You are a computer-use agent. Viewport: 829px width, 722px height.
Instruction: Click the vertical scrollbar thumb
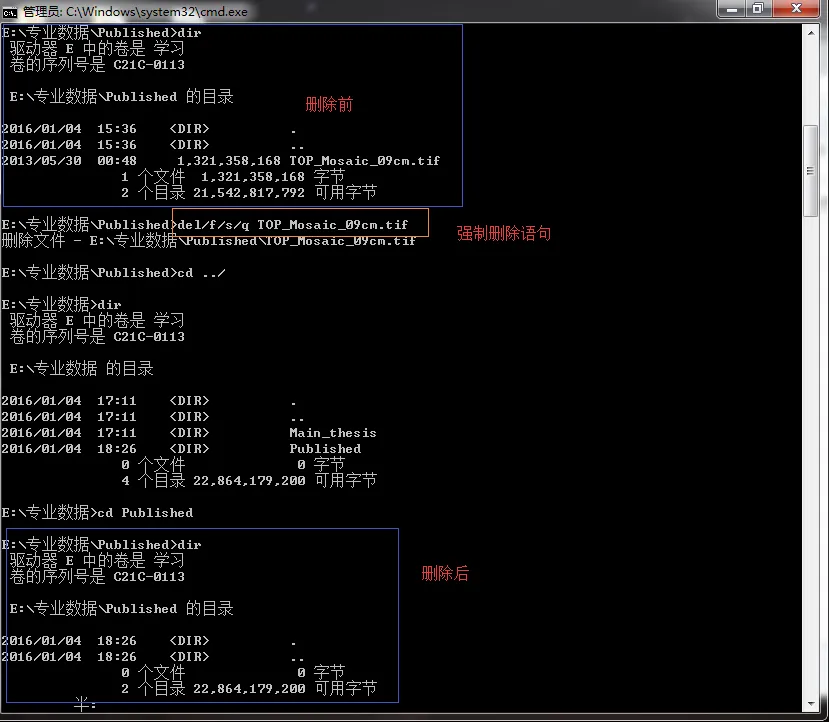click(811, 171)
